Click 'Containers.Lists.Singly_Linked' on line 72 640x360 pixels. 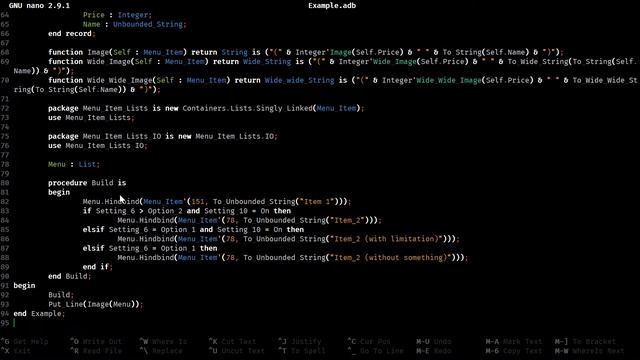pyautogui.click(x=247, y=108)
